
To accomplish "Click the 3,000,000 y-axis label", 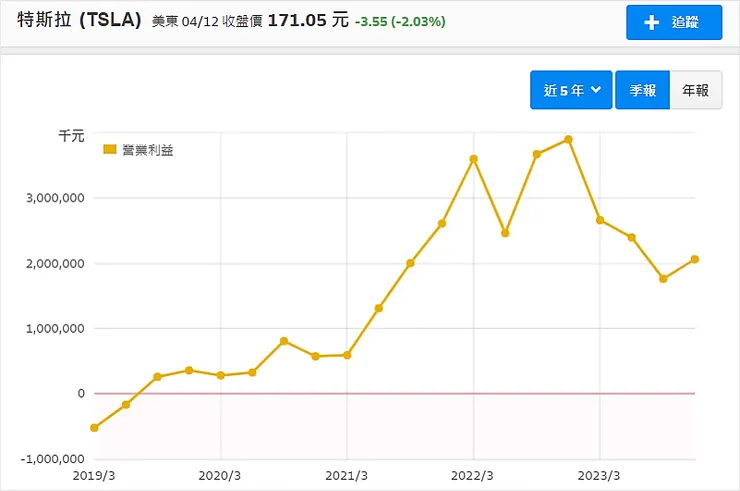I will pyautogui.click(x=55, y=198).
